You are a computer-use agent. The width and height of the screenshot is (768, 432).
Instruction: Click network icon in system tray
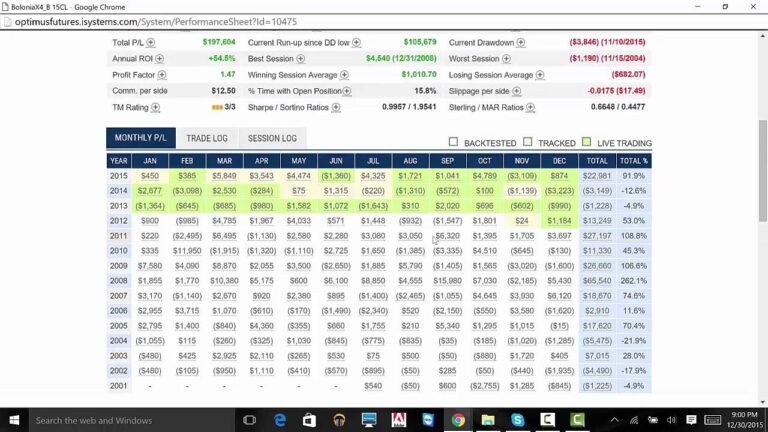[634, 420]
